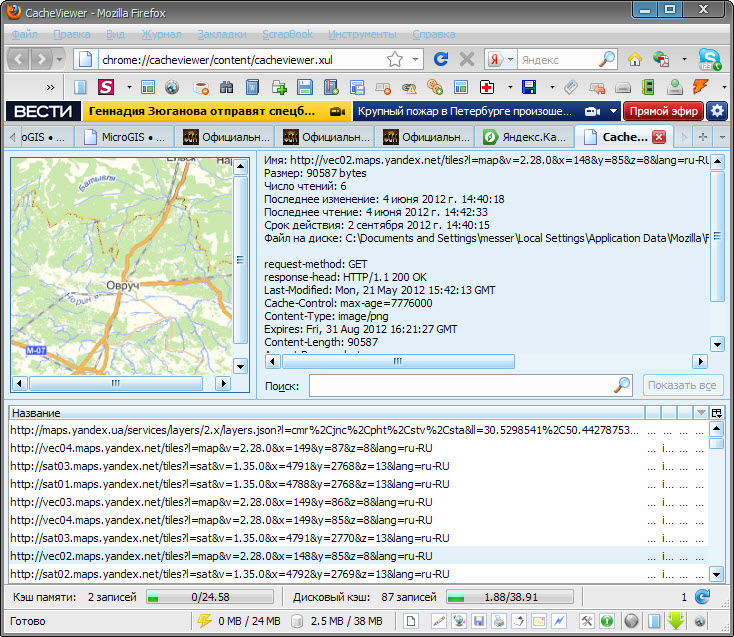This screenshot has height=637, width=734.
Task: Open Vesti settings gear icon
Action: [717, 111]
